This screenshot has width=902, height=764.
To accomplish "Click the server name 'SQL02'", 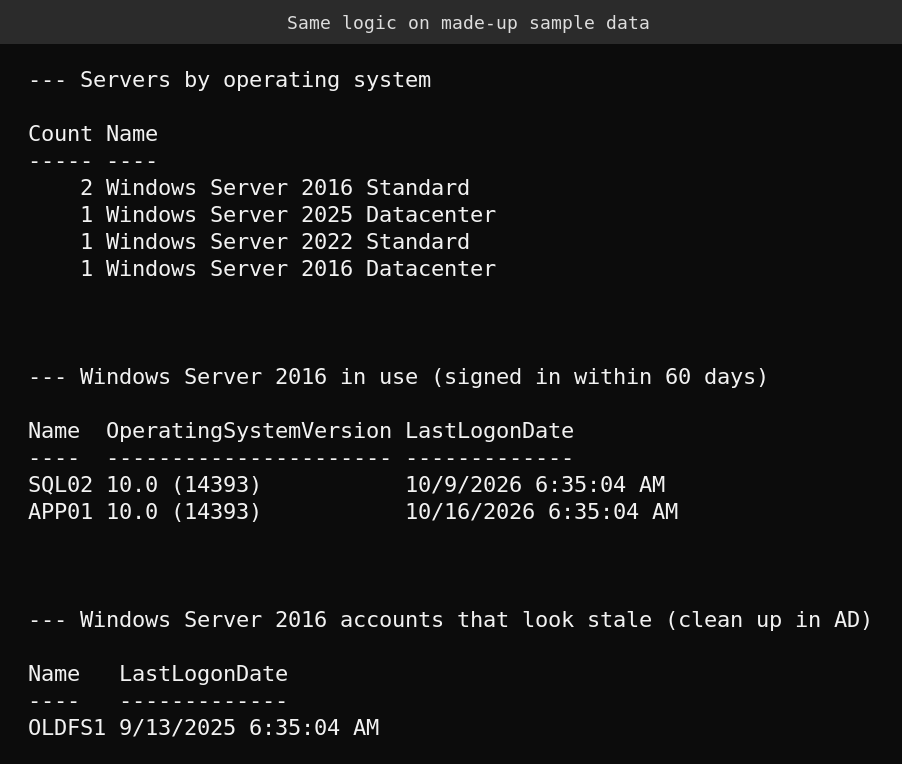I will click(60, 484).
